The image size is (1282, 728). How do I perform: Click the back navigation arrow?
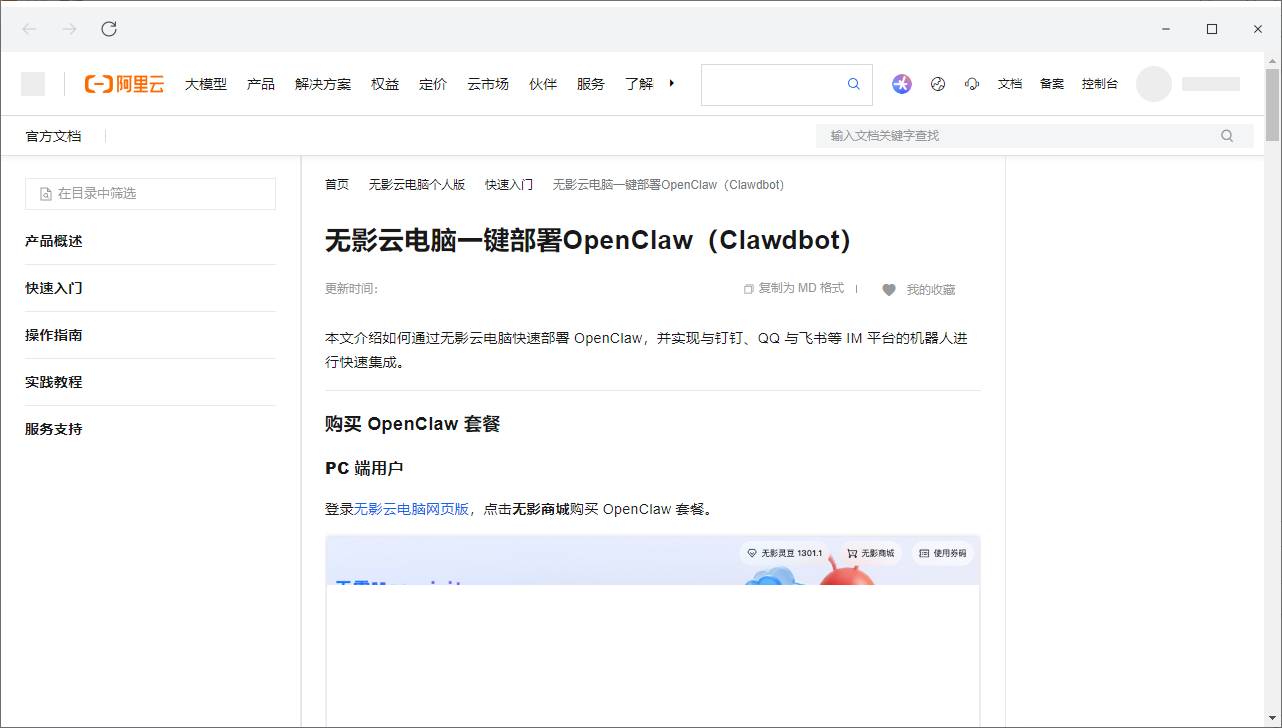[x=28, y=29]
